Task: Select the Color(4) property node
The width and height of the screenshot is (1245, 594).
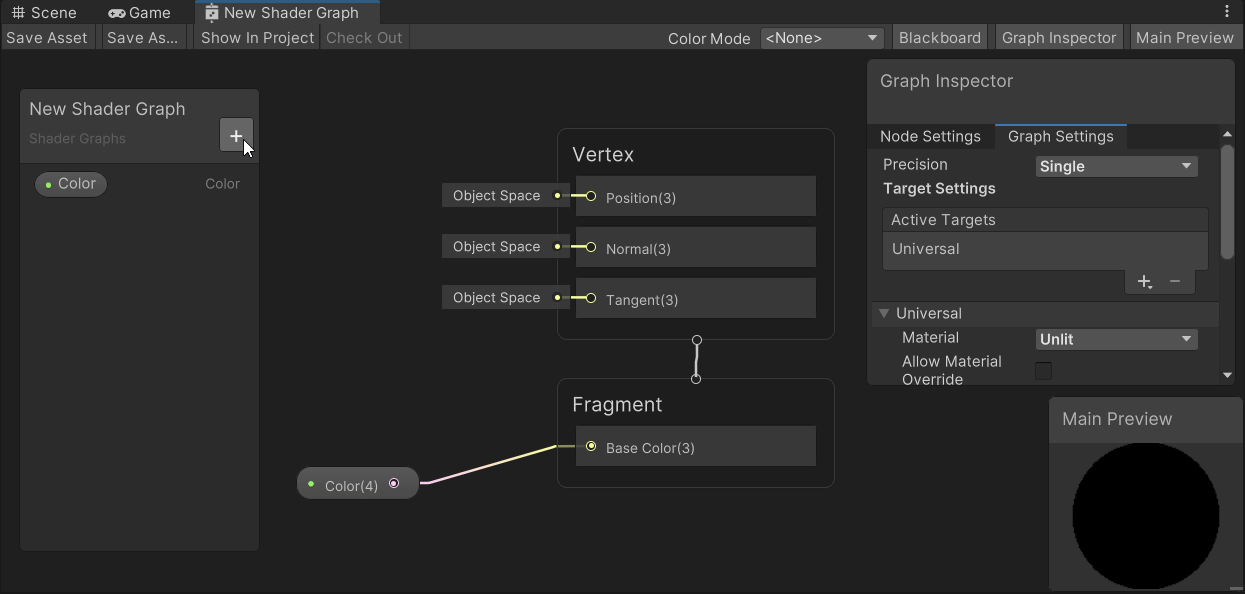Action: [357, 484]
